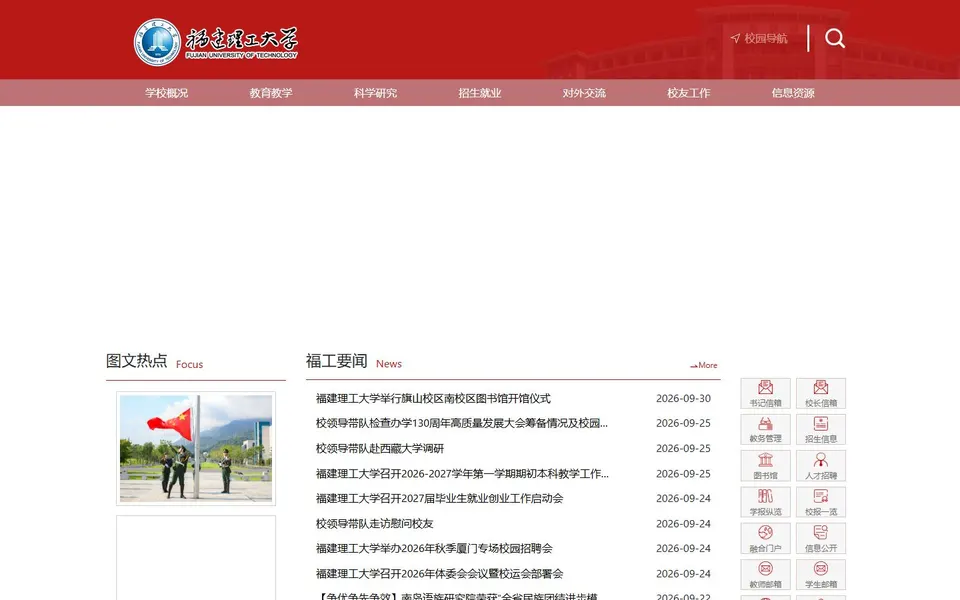This screenshot has height=600, width=960.
Task: Click the More link in 福工要闻
Action: [x=703, y=365]
